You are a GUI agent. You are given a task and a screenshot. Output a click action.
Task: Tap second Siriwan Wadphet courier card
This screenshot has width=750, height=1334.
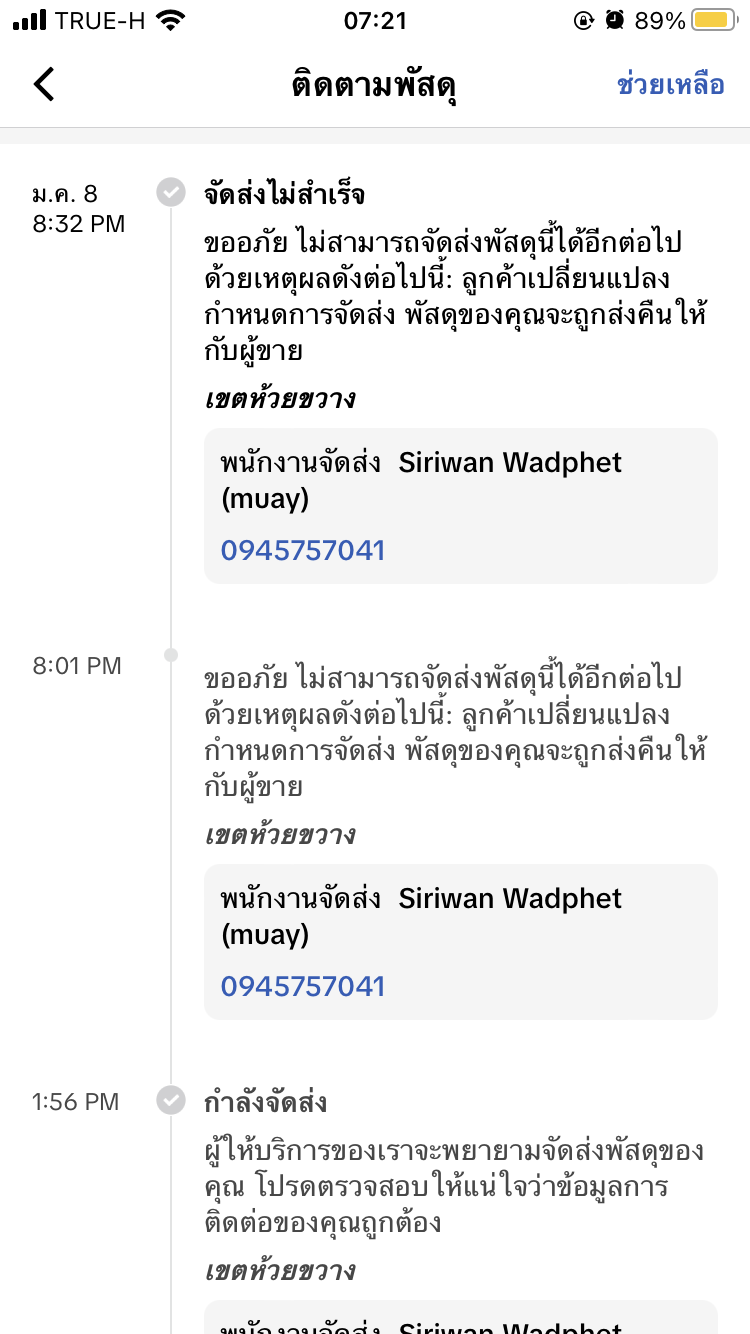coord(461,942)
